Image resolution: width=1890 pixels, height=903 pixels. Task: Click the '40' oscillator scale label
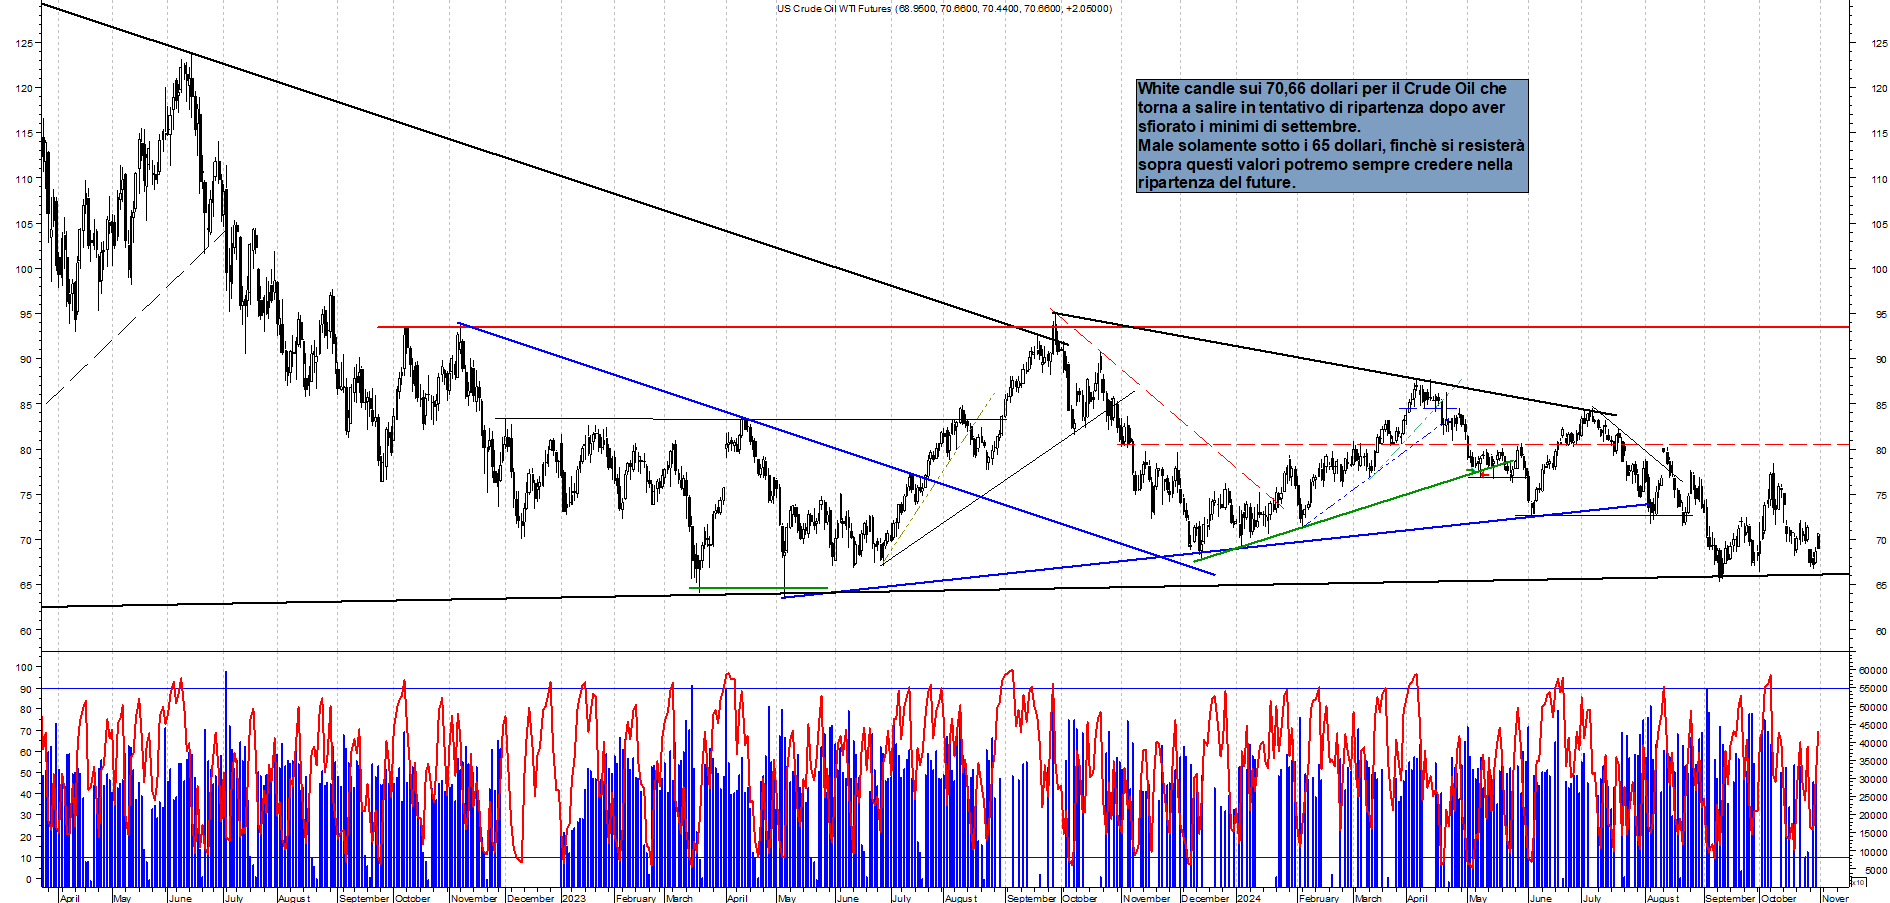point(25,795)
